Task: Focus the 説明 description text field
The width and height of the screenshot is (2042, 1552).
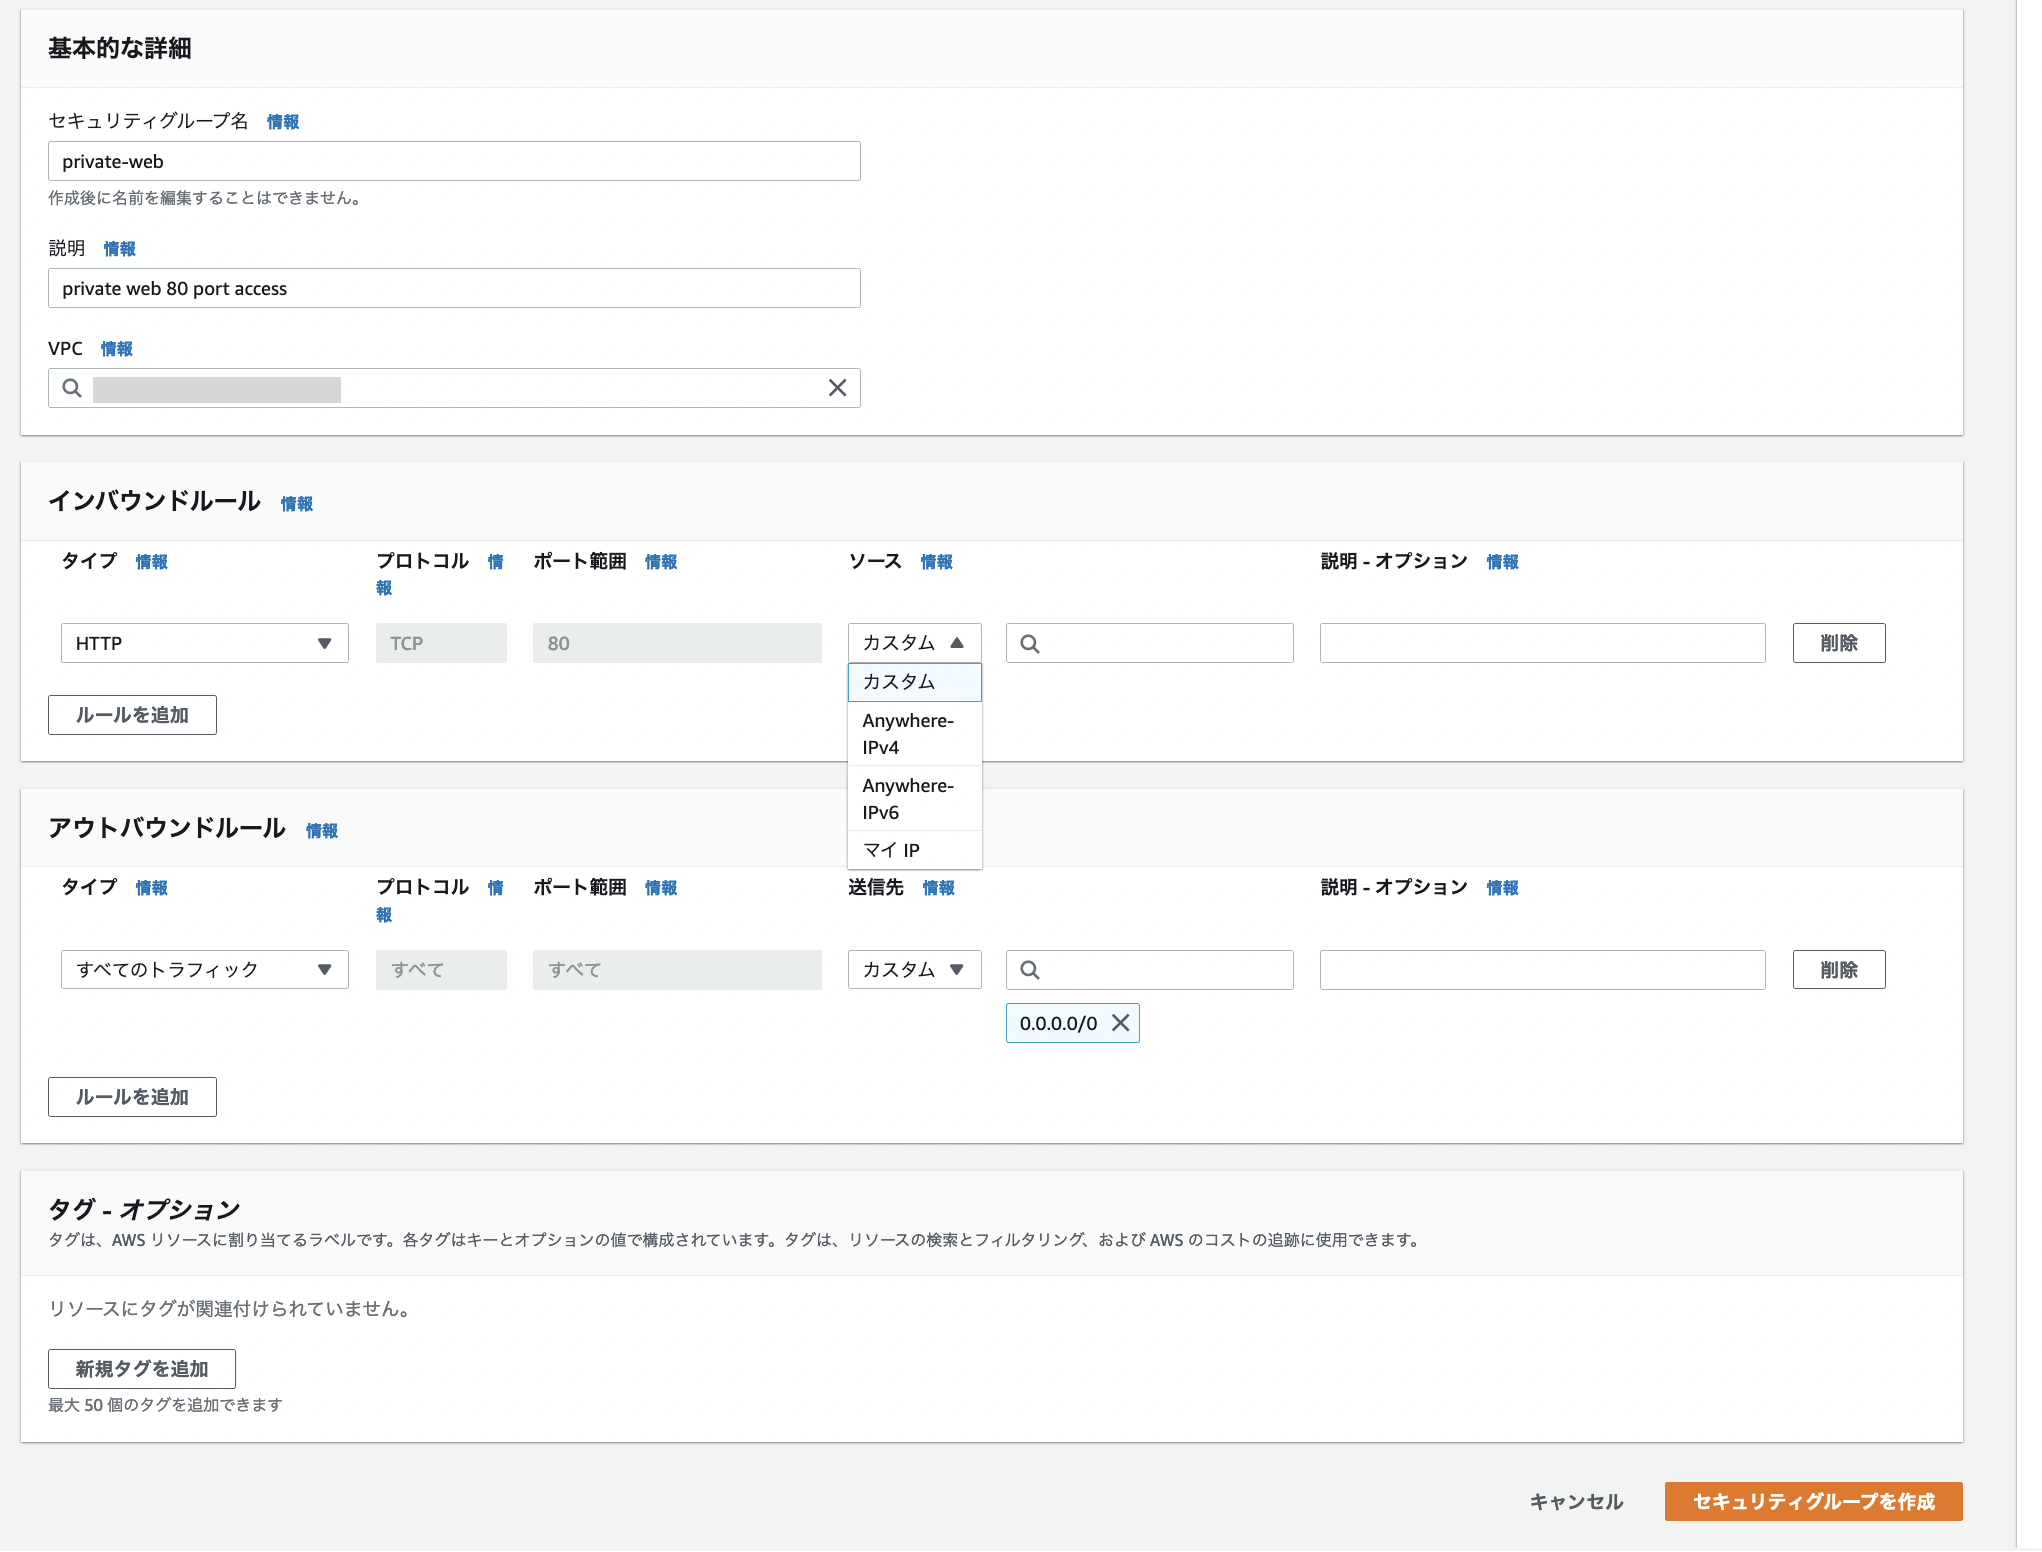Action: [454, 289]
